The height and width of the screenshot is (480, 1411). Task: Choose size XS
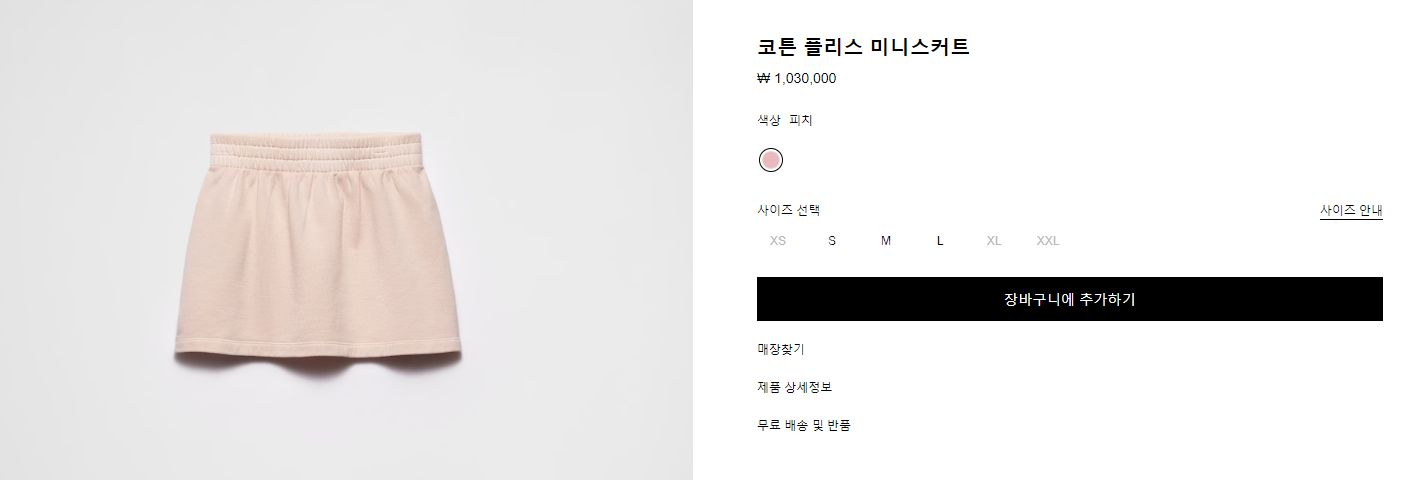point(778,241)
